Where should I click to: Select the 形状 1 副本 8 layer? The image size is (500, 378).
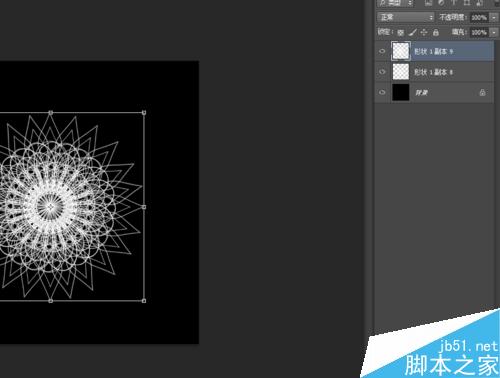(x=434, y=72)
